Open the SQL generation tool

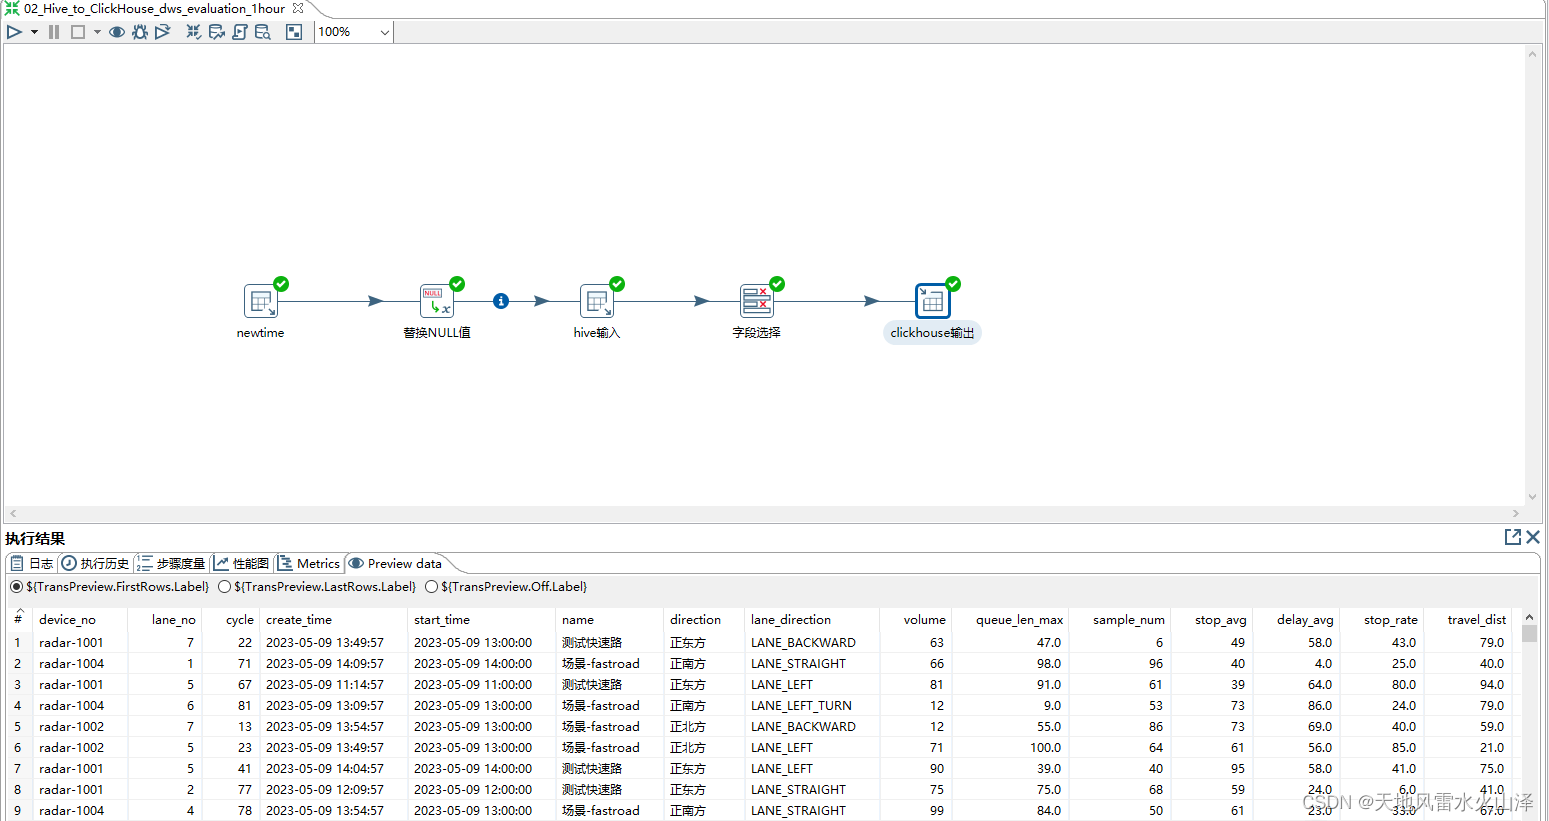click(240, 31)
